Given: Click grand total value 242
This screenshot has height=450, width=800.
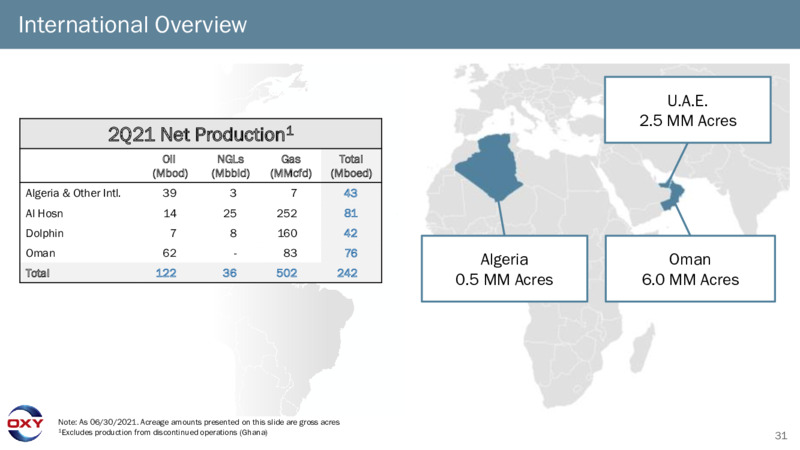Looking at the screenshot, I should point(347,273).
